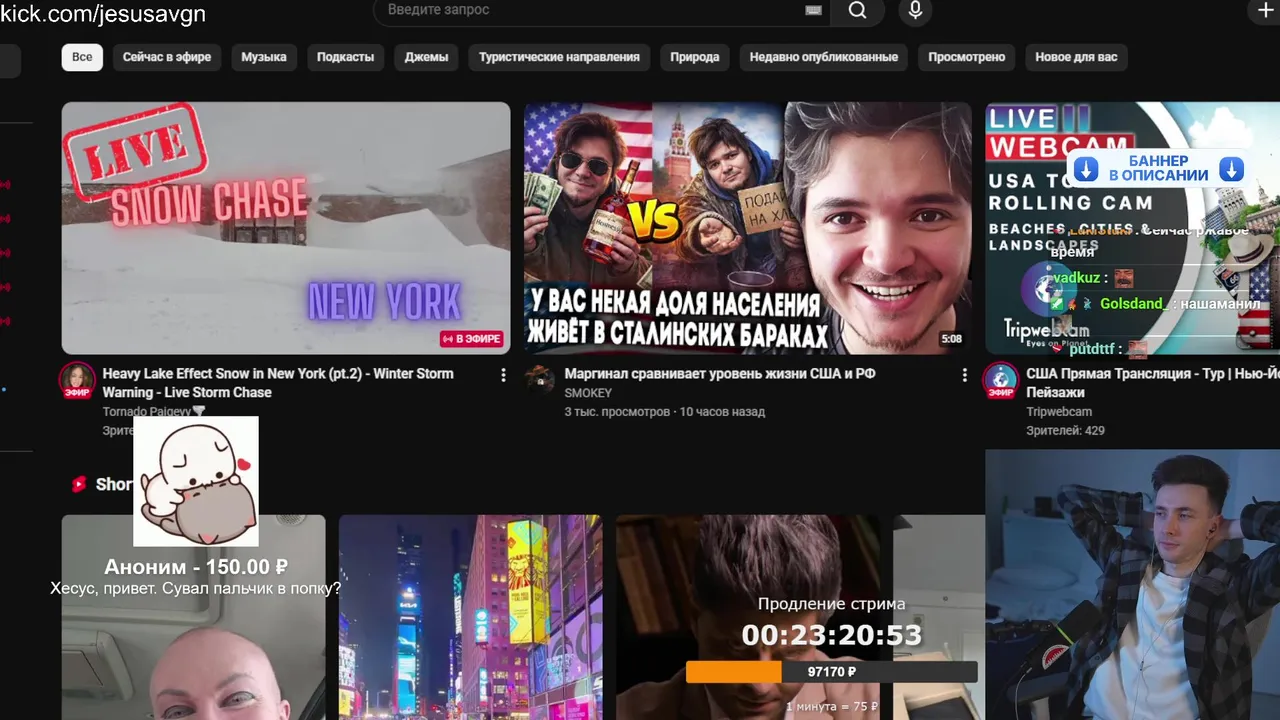Screen dimensions: 1280x720
Task: Open options menu for Маргинал сравнивает video
Action: 964,375
